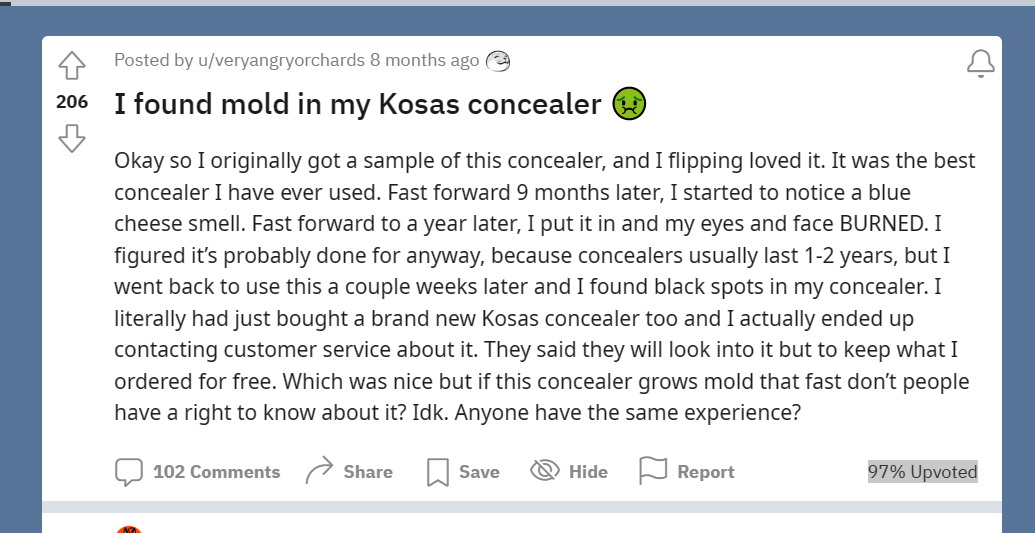Click the speech bubble comments icon
The image size is (1035, 533).
point(129,472)
